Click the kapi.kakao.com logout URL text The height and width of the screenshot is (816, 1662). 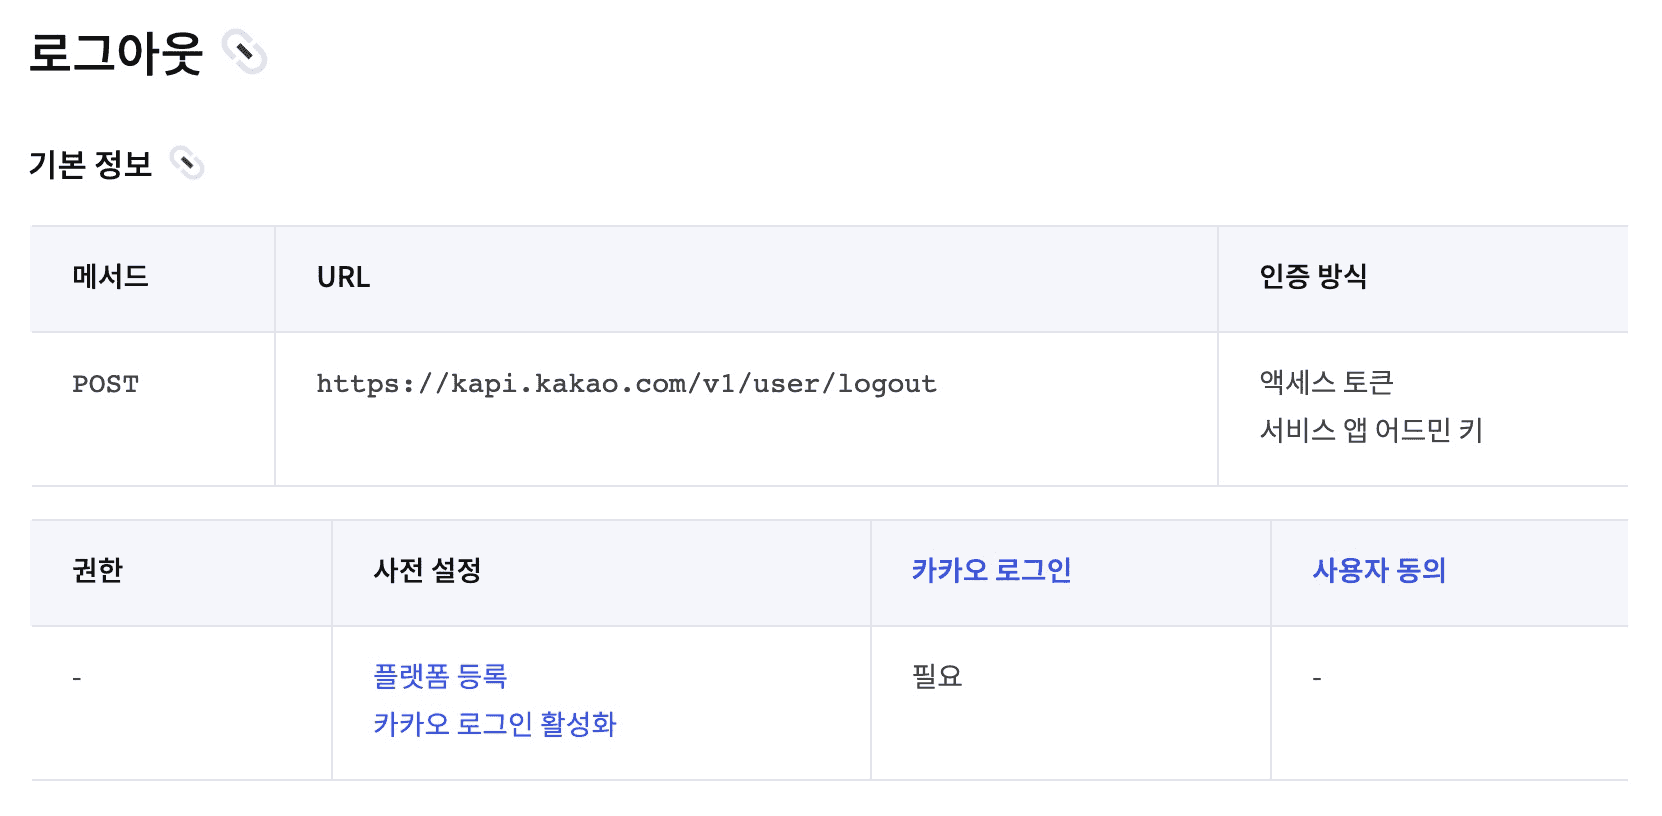(x=626, y=384)
